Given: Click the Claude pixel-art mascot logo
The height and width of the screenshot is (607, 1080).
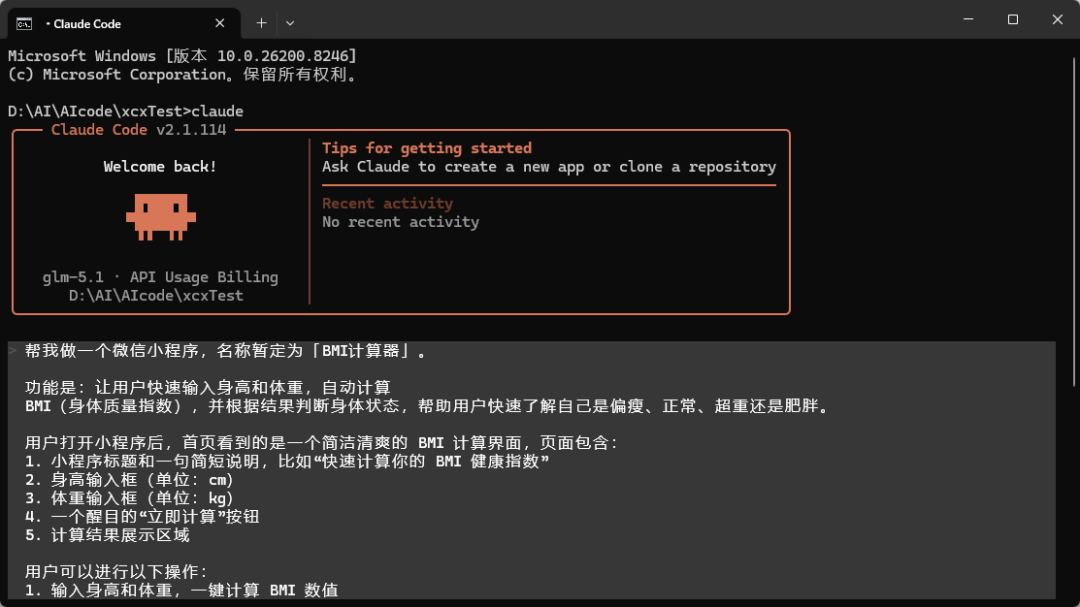Looking at the screenshot, I should pyautogui.click(x=160, y=215).
